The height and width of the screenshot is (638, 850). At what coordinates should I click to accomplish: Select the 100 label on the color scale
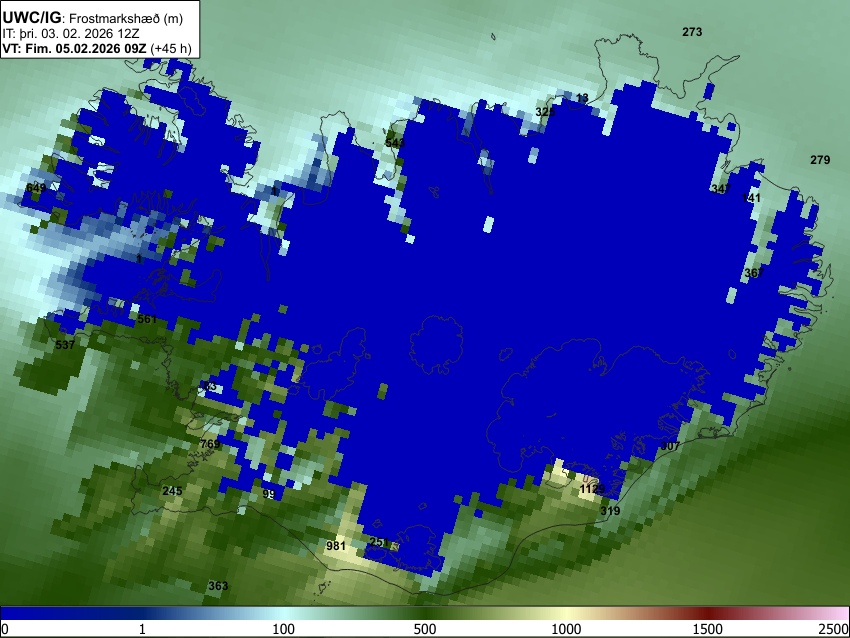pos(283,629)
